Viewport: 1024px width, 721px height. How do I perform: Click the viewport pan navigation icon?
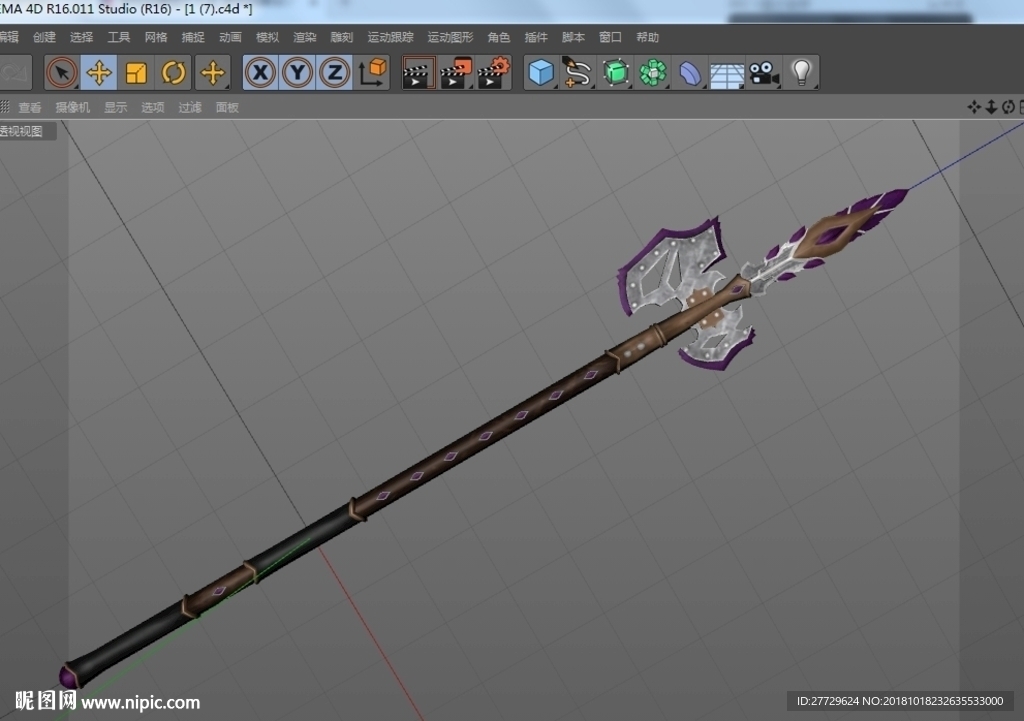974,107
